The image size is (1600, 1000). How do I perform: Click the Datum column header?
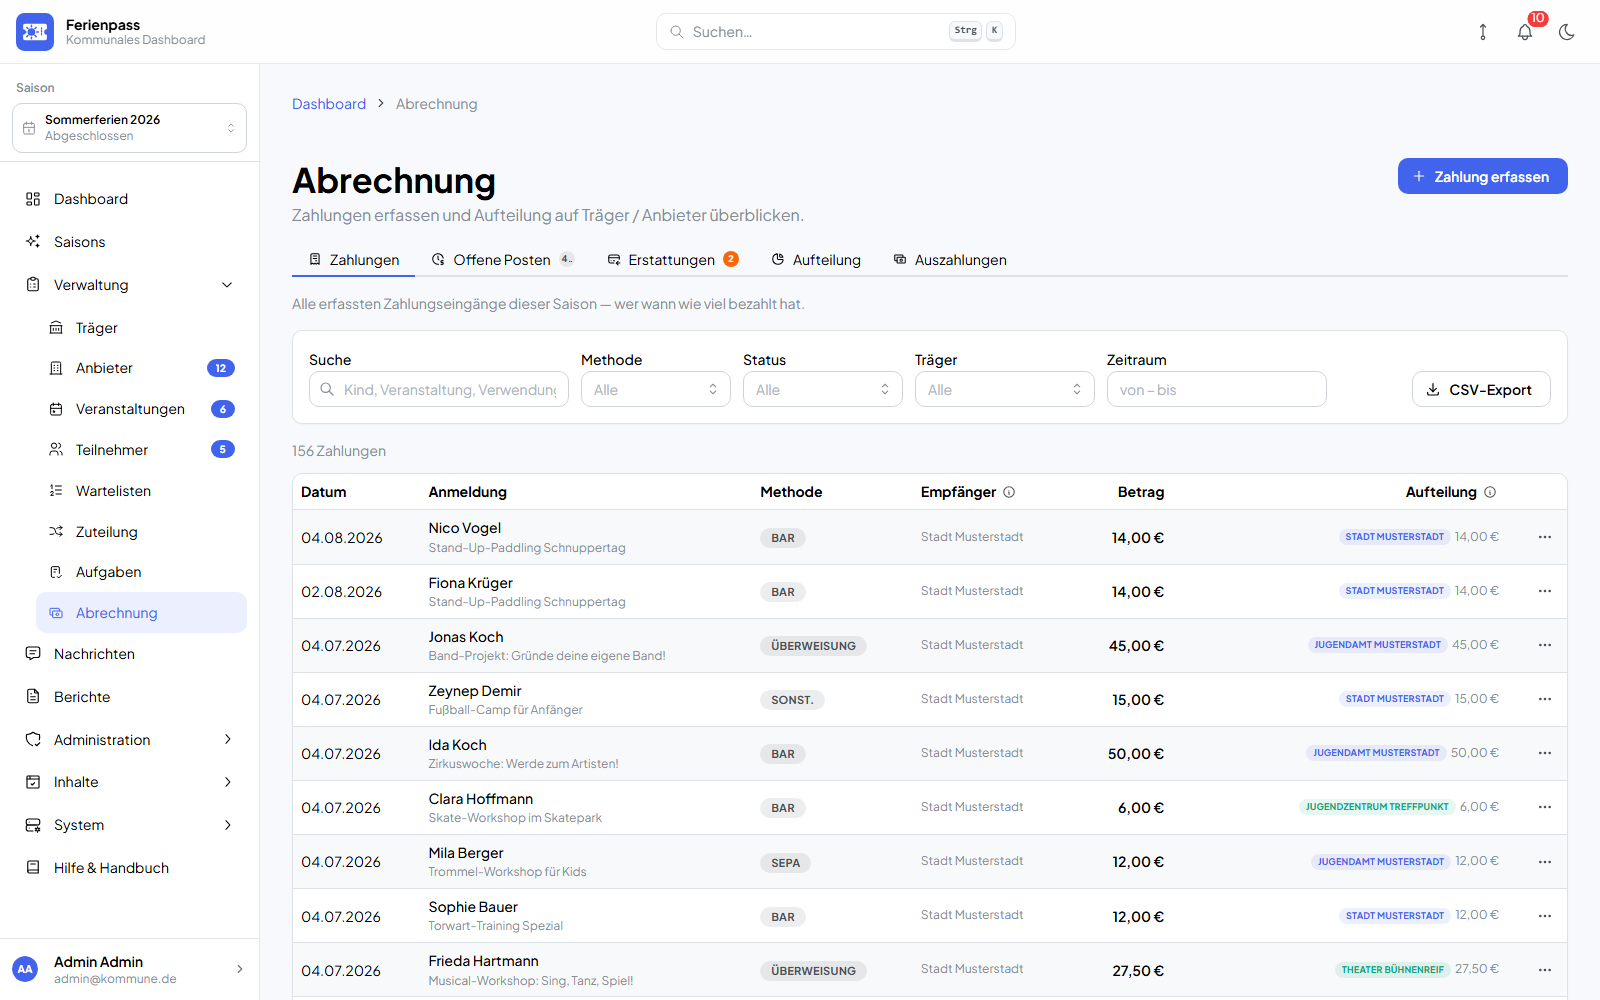324,492
